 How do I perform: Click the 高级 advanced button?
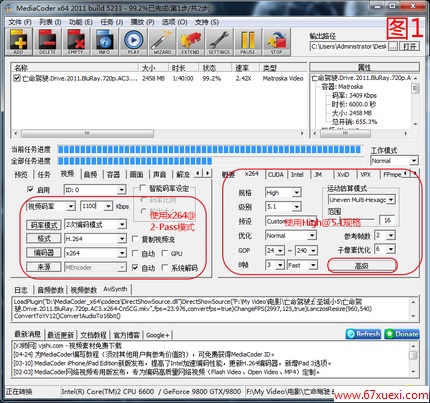pyautogui.click(x=362, y=266)
